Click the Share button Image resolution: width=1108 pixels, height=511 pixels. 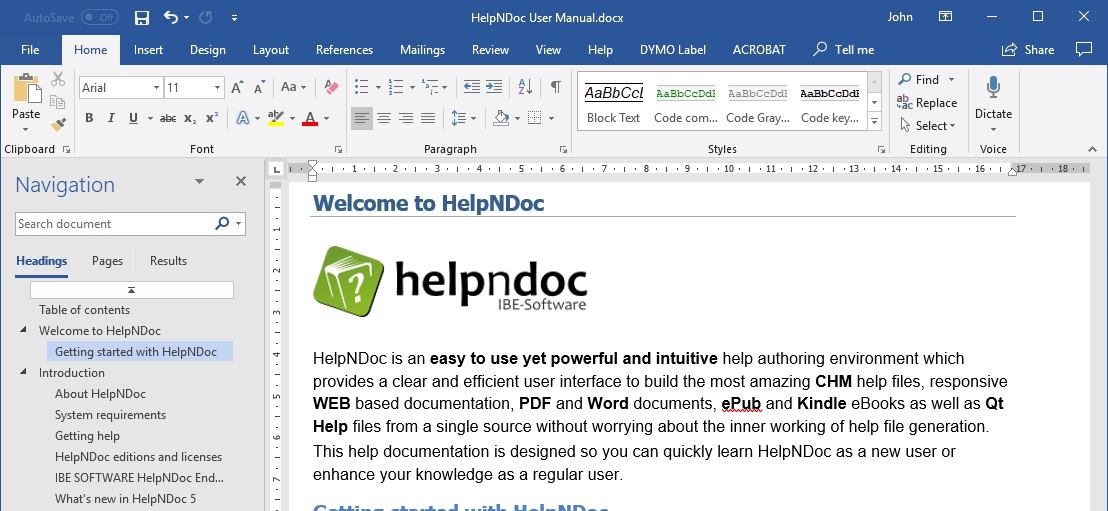tap(1028, 49)
